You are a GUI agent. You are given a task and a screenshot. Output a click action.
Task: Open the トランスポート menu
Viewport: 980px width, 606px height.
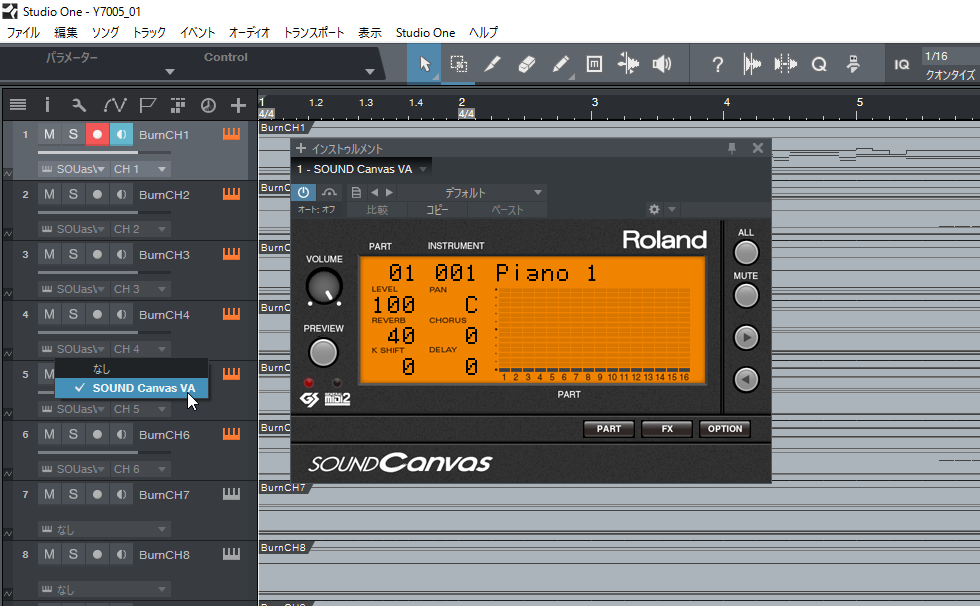pyautogui.click(x=314, y=32)
